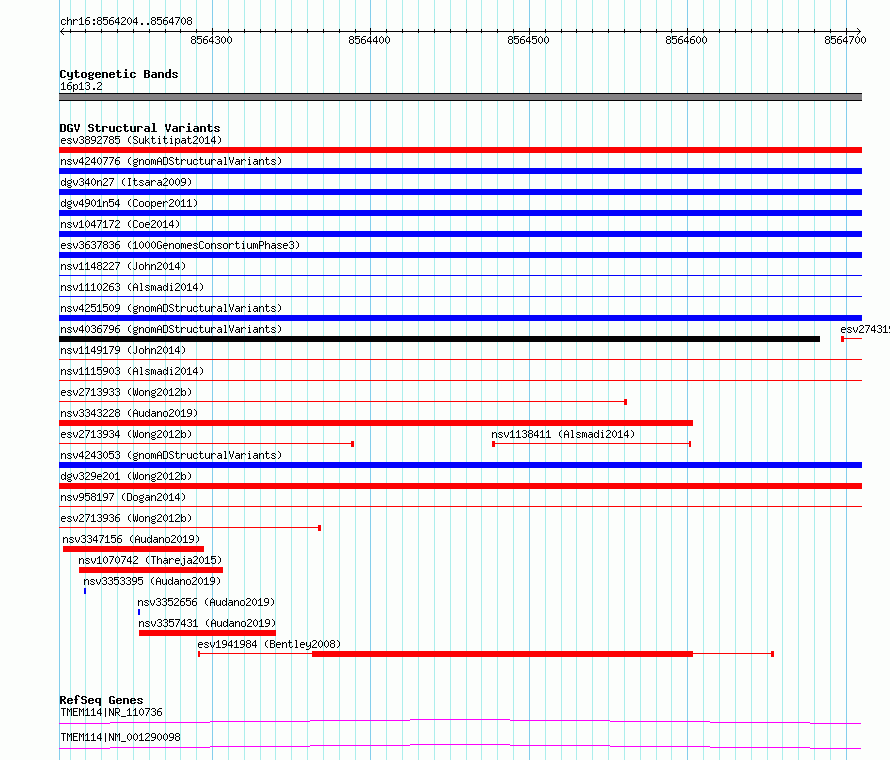Click the black bar of nsv4036796
890x760 pixels.
point(439,339)
